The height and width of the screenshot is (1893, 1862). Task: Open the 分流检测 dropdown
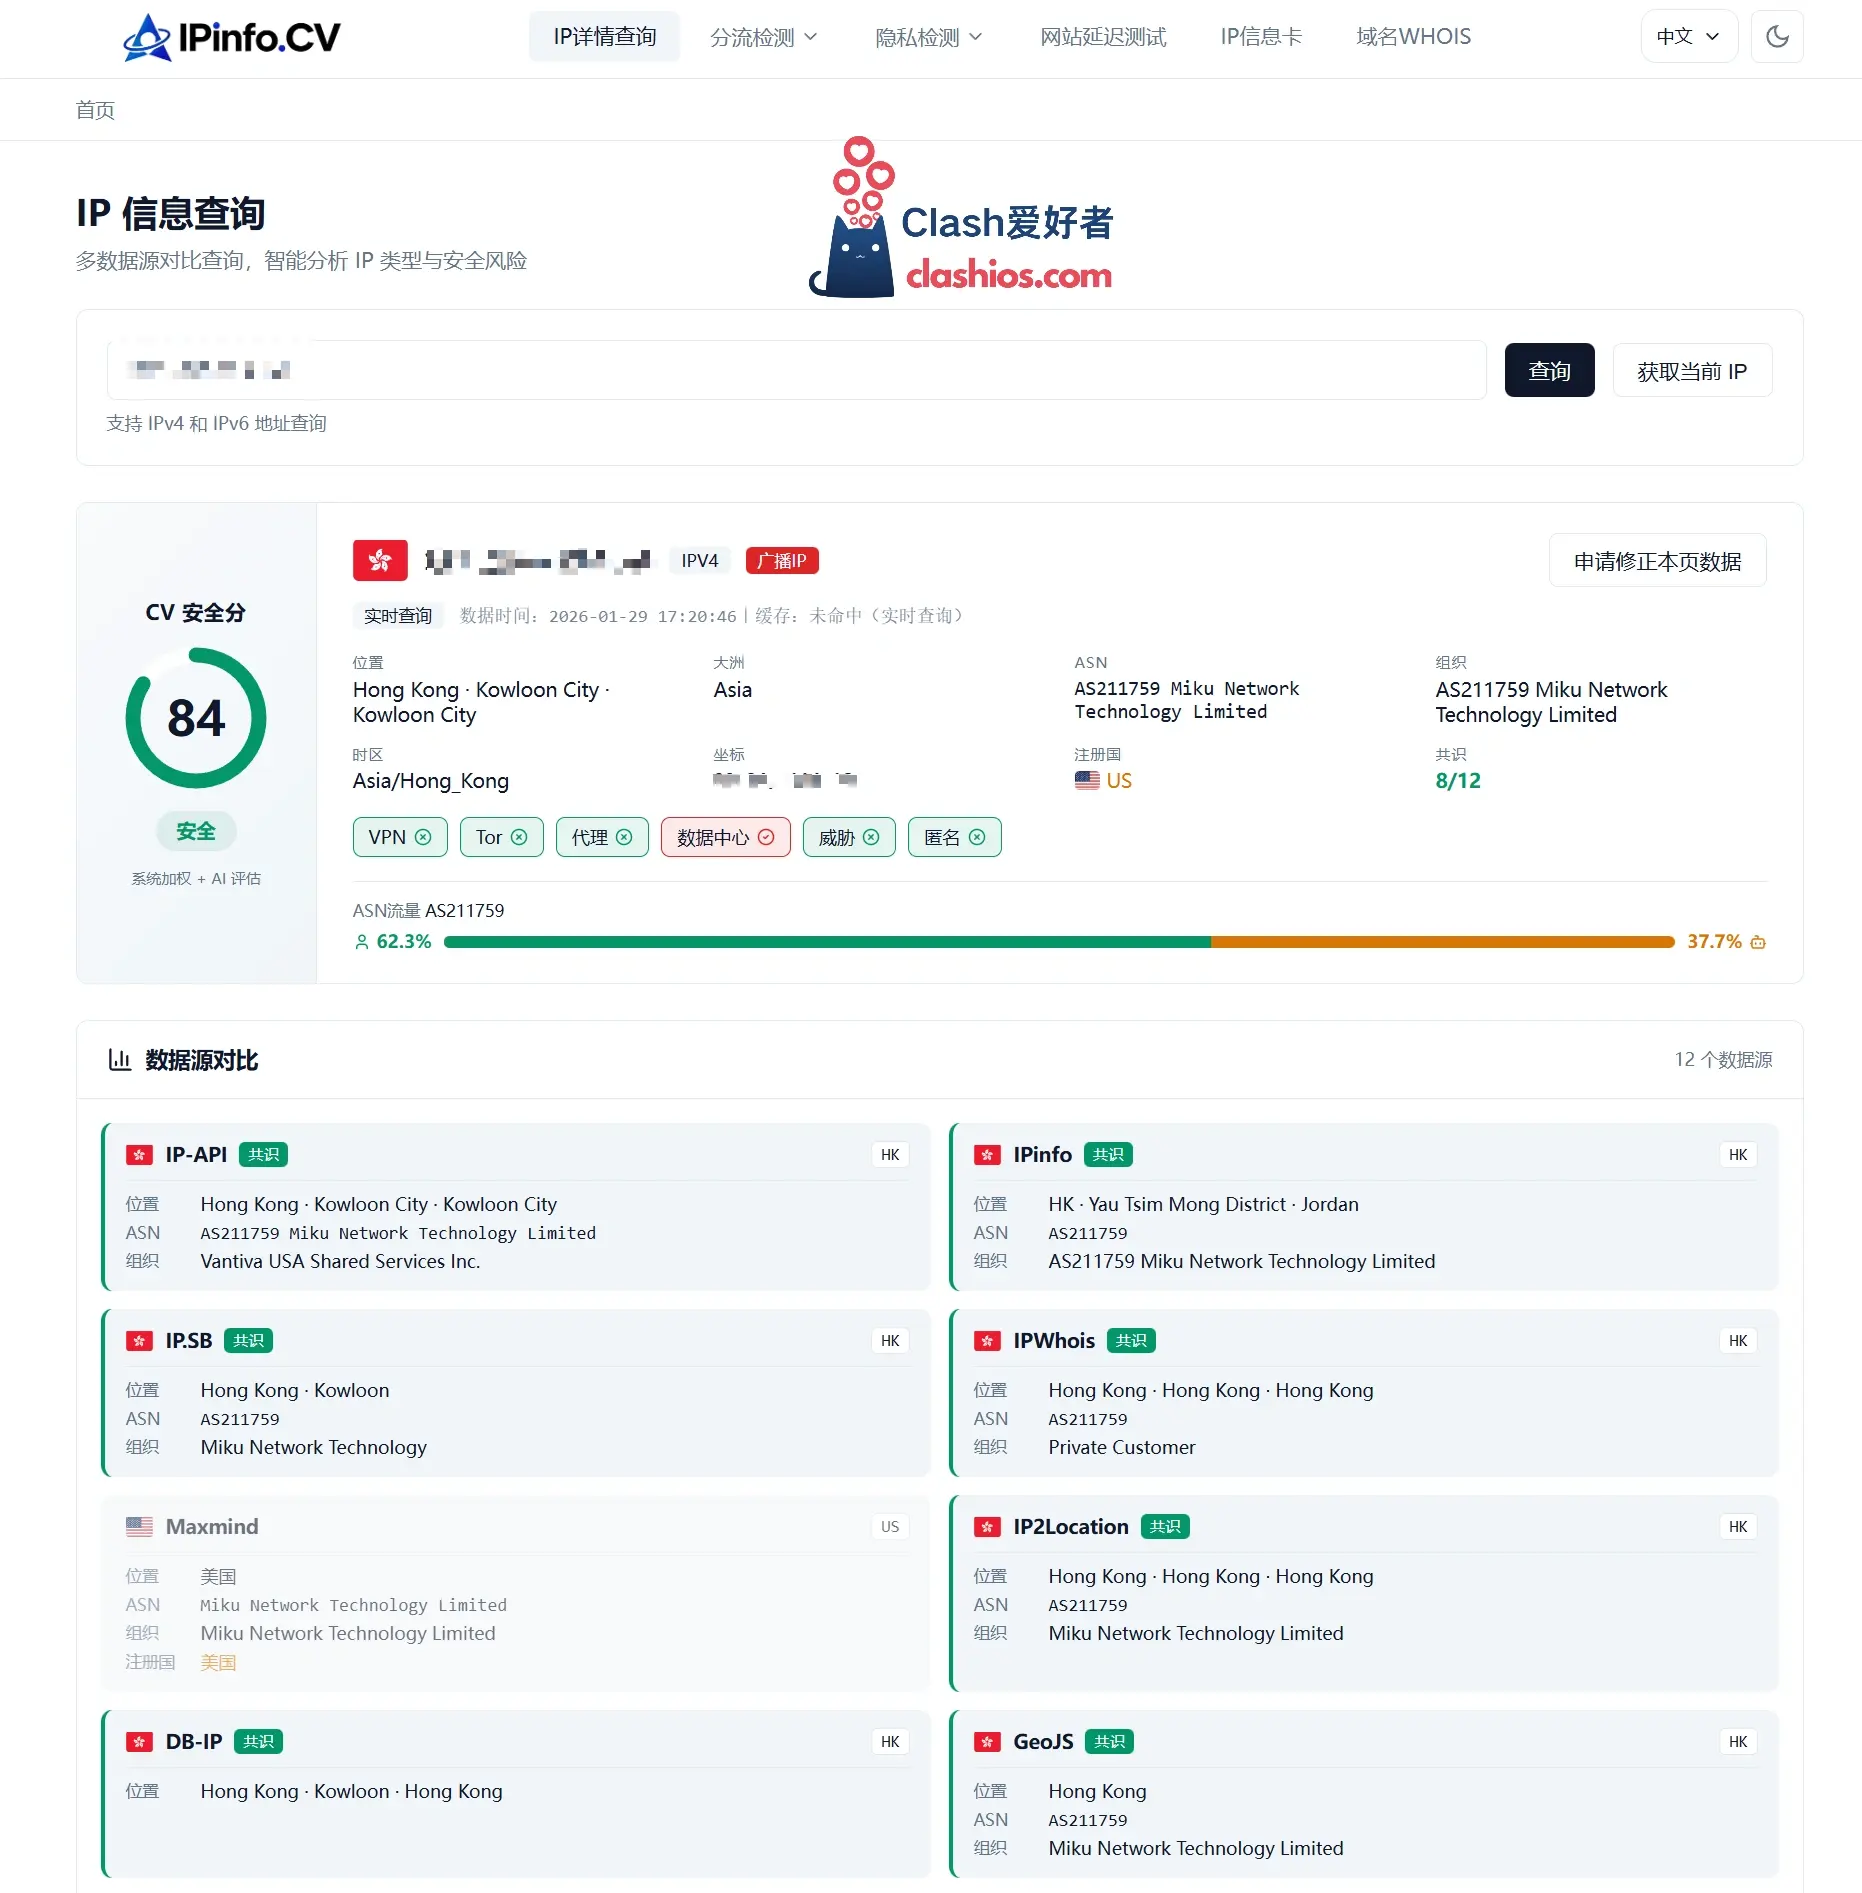click(x=764, y=36)
